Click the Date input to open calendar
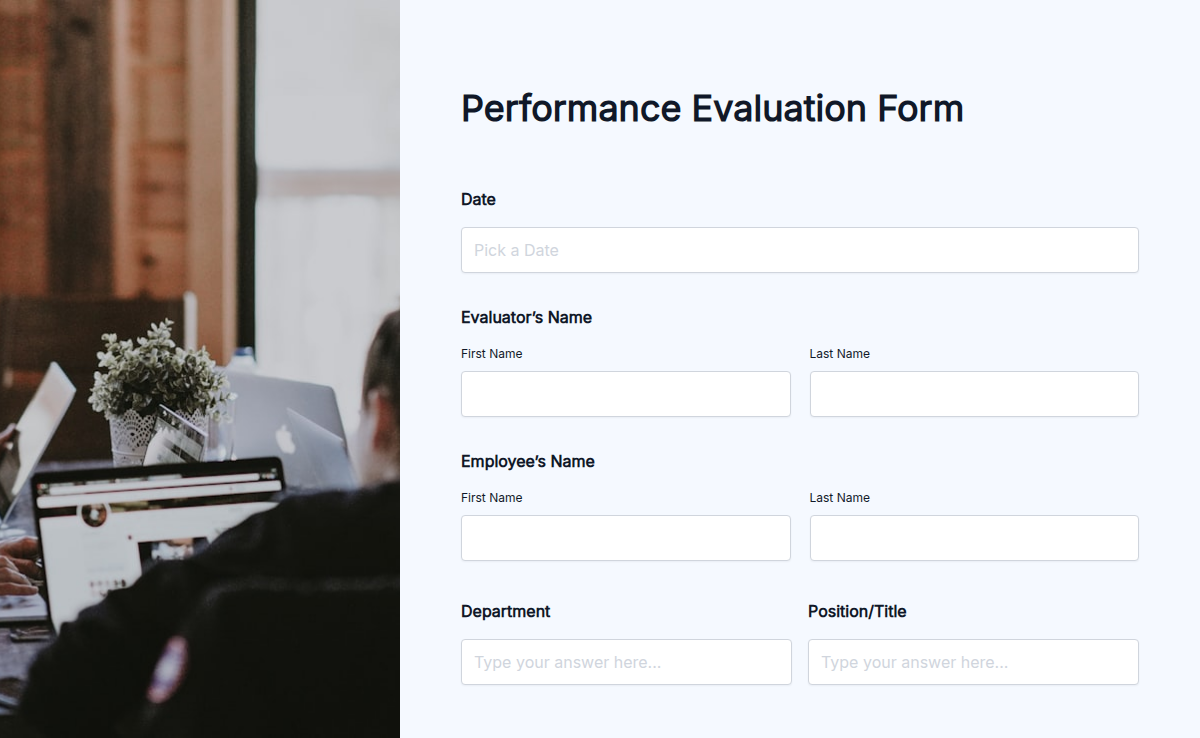The width and height of the screenshot is (1200, 738). [x=799, y=250]
